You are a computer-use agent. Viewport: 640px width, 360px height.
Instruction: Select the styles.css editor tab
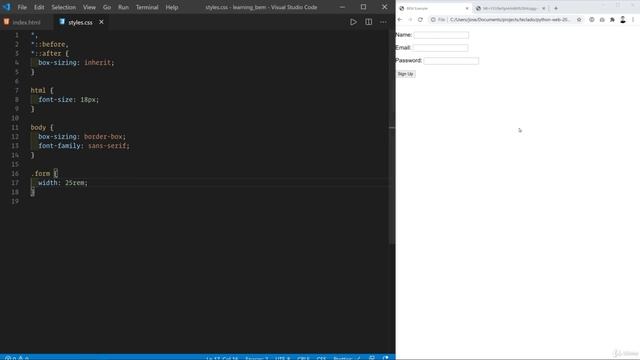pyautogui.click(x=80, y=22)
